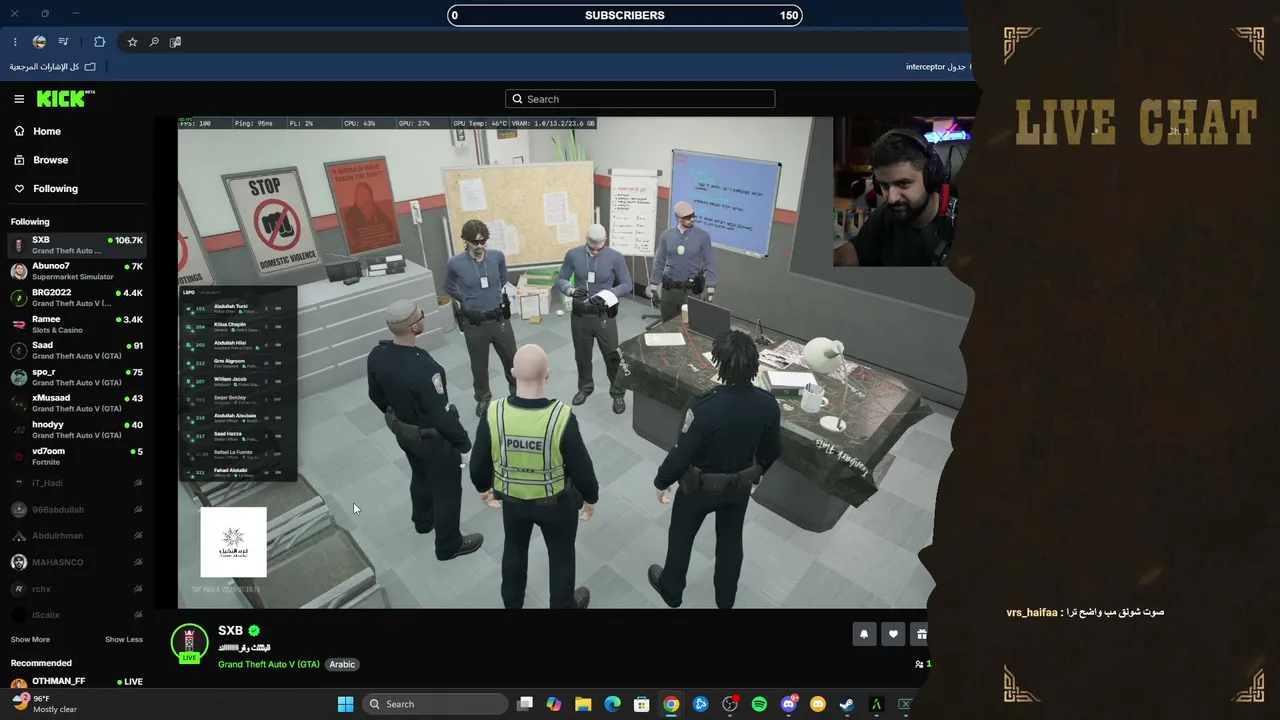Click the Kick search field
1280x720 pixels.
640,99
